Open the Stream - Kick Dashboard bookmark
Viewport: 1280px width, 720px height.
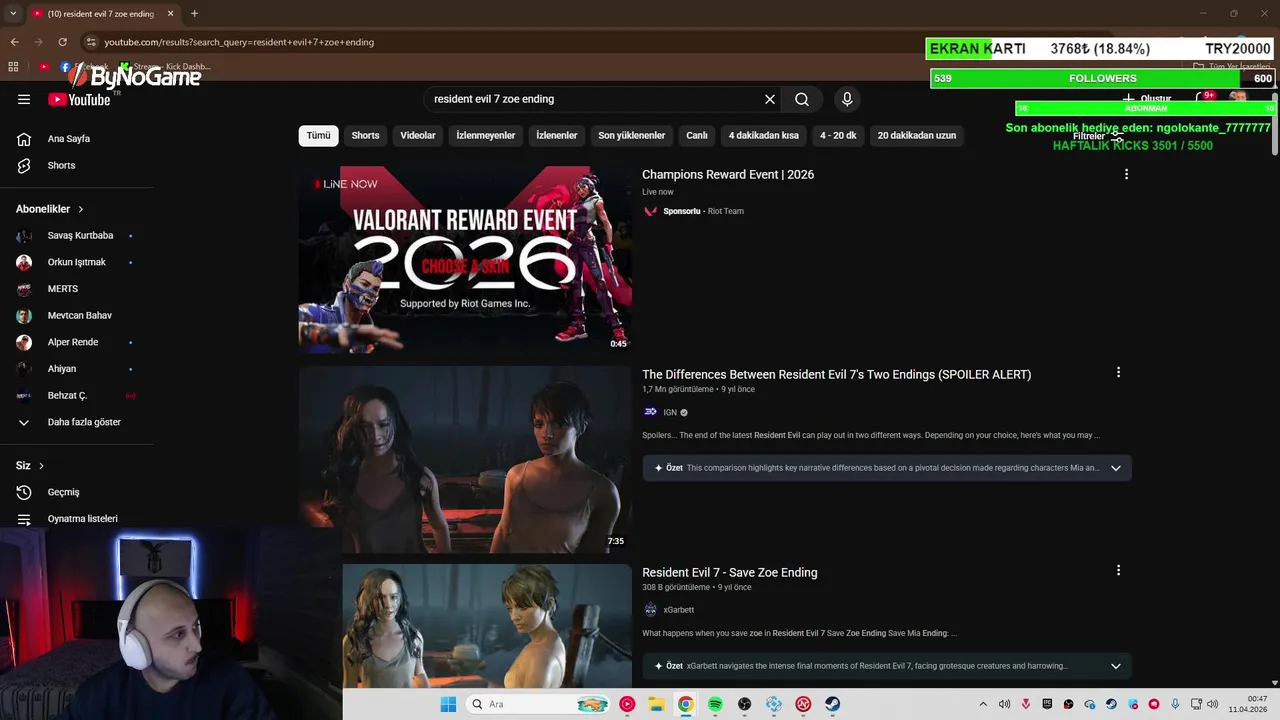pyautogui.click(x=165, y=67)
